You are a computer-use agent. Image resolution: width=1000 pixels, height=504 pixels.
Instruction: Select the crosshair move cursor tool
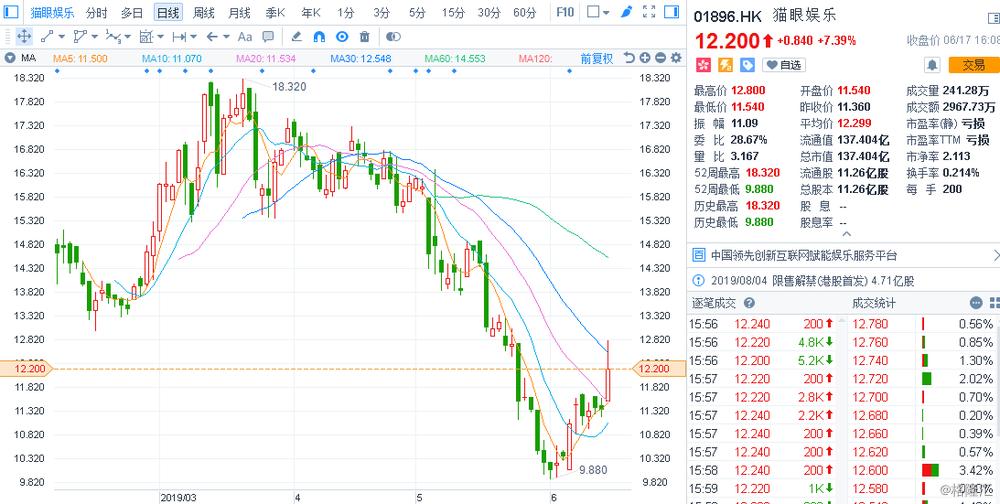click(x=24, y=36)
